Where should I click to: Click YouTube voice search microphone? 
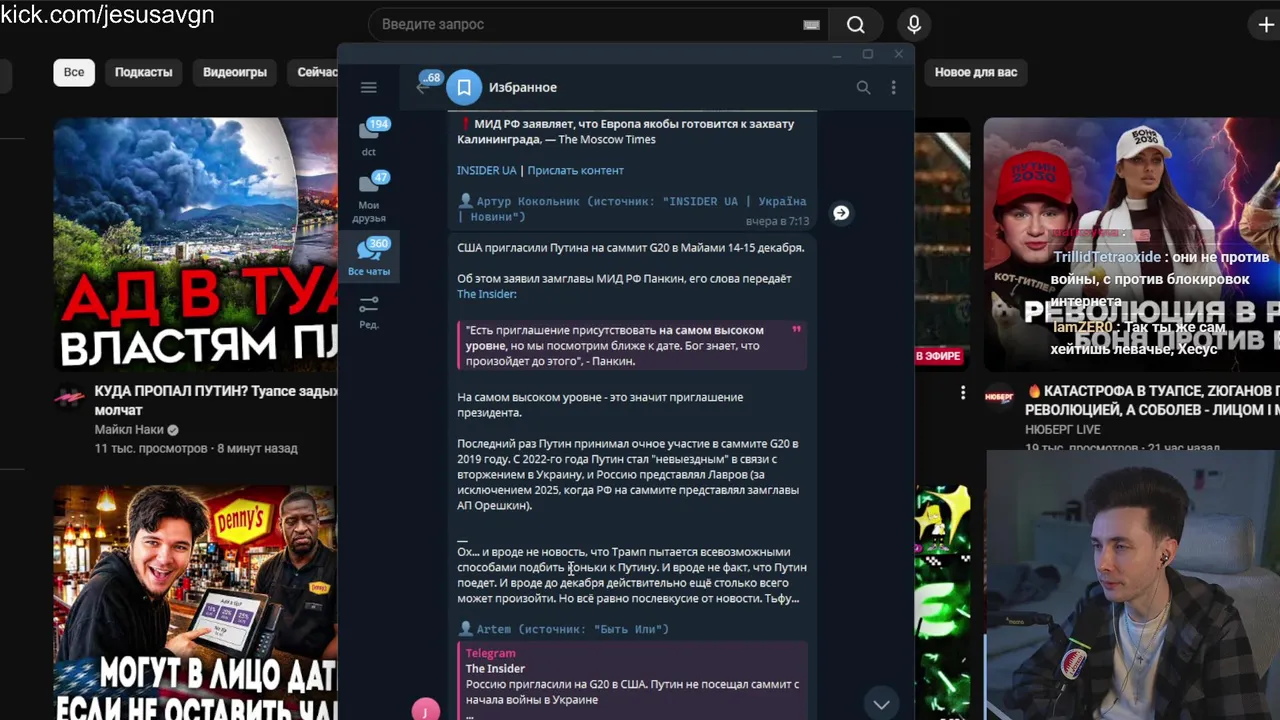pyautogui.click(x=914, y=24)
